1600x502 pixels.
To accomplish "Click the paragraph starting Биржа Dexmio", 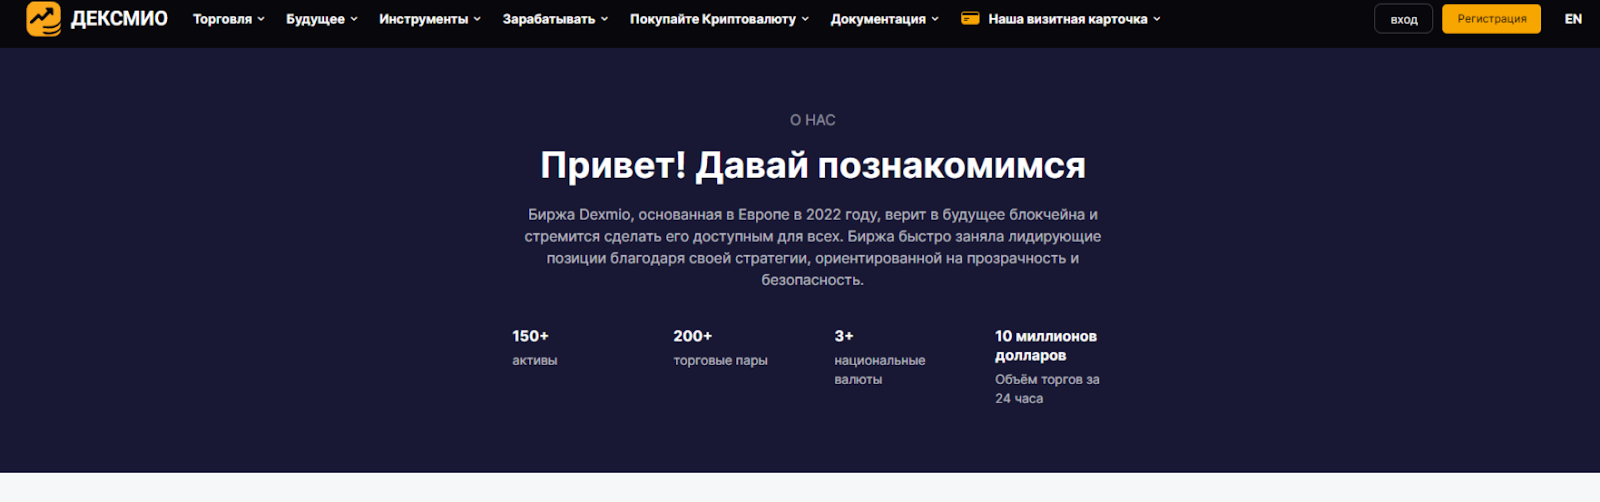I will point(813,247).
